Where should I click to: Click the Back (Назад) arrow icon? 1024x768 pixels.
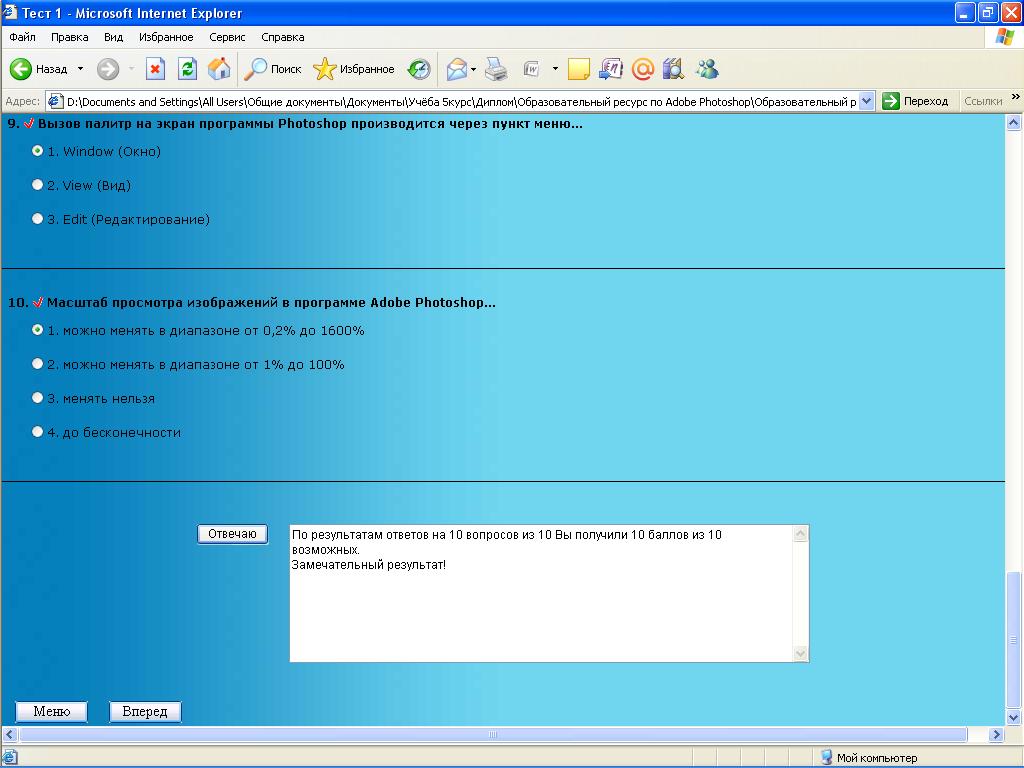(21, 69)
